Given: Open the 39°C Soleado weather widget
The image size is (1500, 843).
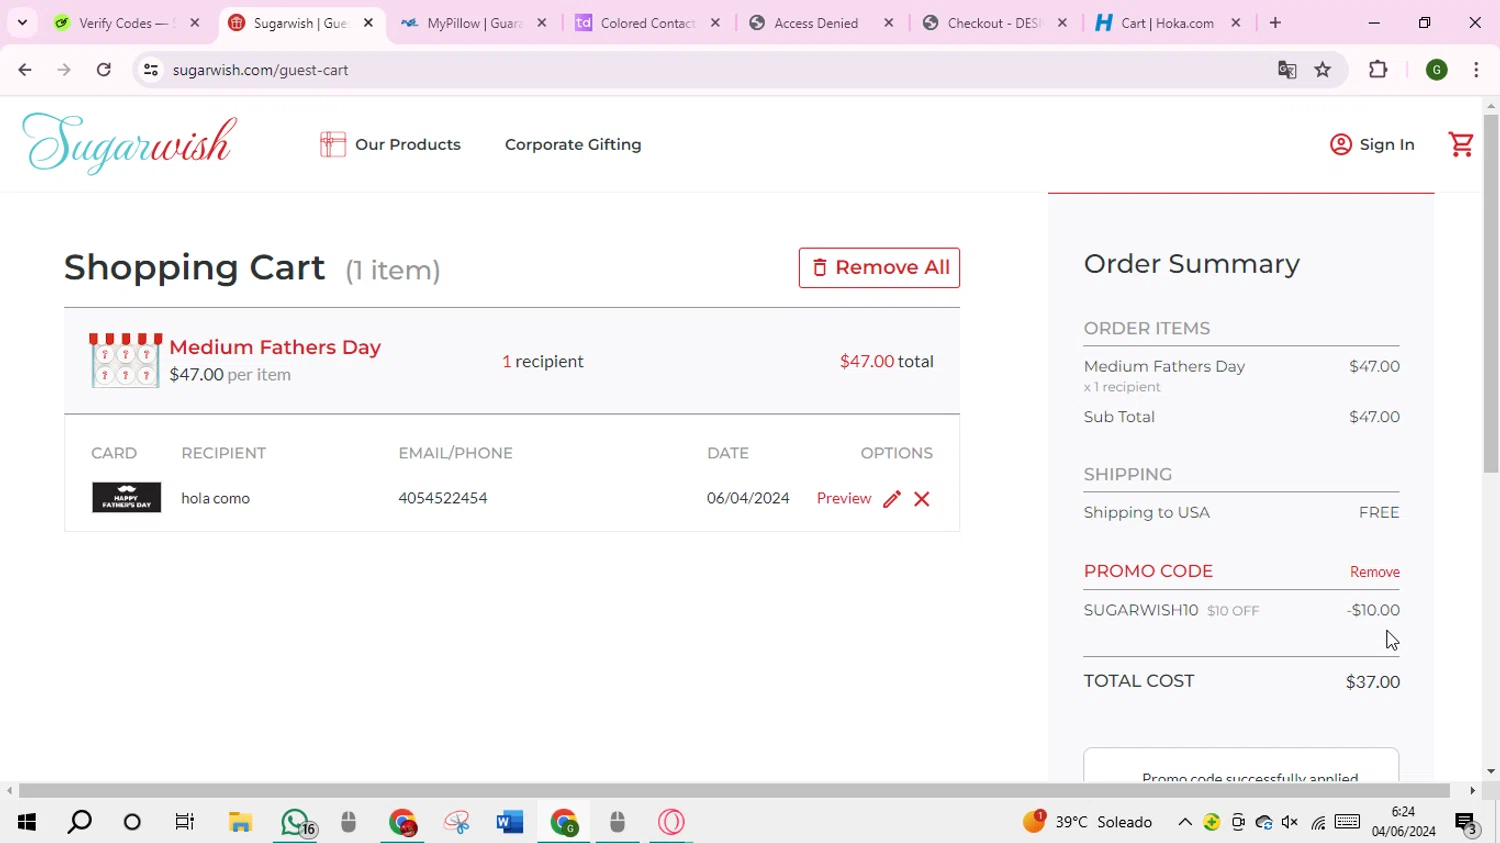Looking at the screenshot, I should [x=1088, y=822].
